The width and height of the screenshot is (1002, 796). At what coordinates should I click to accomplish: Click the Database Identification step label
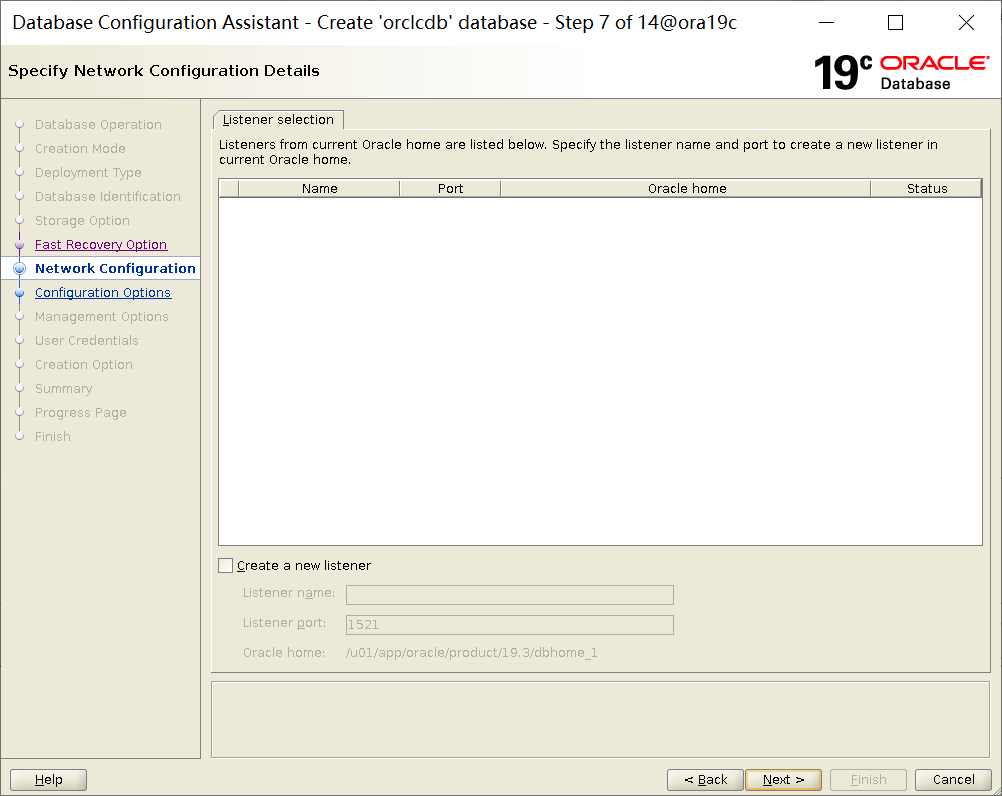click(108, 197)
